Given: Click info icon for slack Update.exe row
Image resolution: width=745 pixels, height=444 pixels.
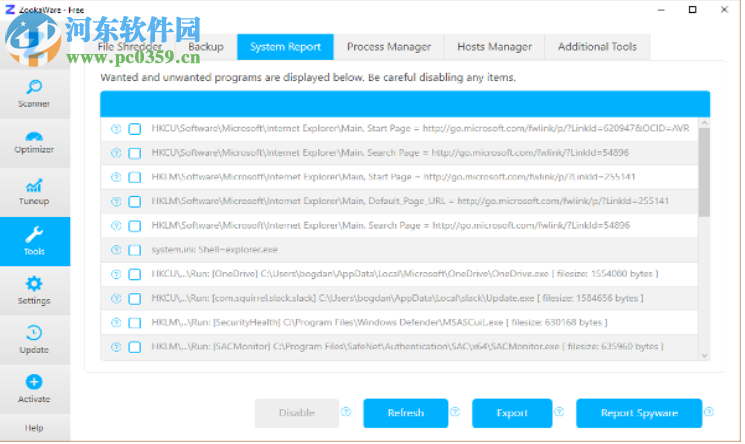Looking at the screenshot, I should 116,299.
